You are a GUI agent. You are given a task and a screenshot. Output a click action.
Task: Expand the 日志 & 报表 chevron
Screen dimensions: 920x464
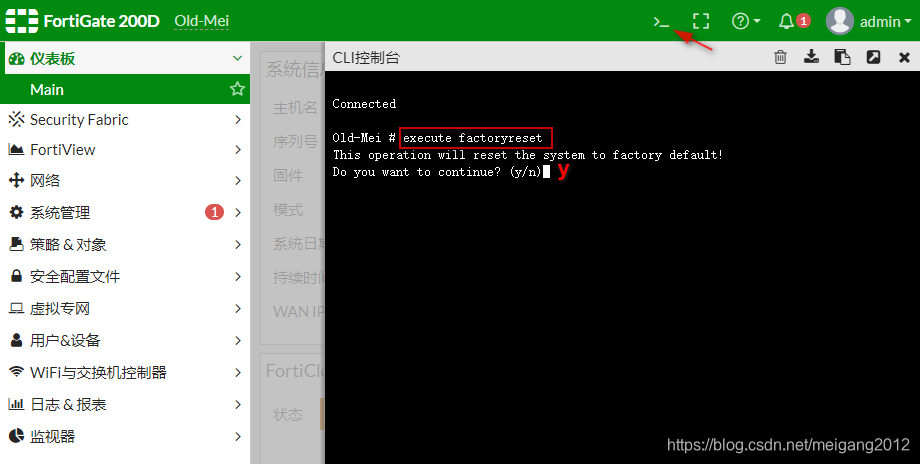238,404
